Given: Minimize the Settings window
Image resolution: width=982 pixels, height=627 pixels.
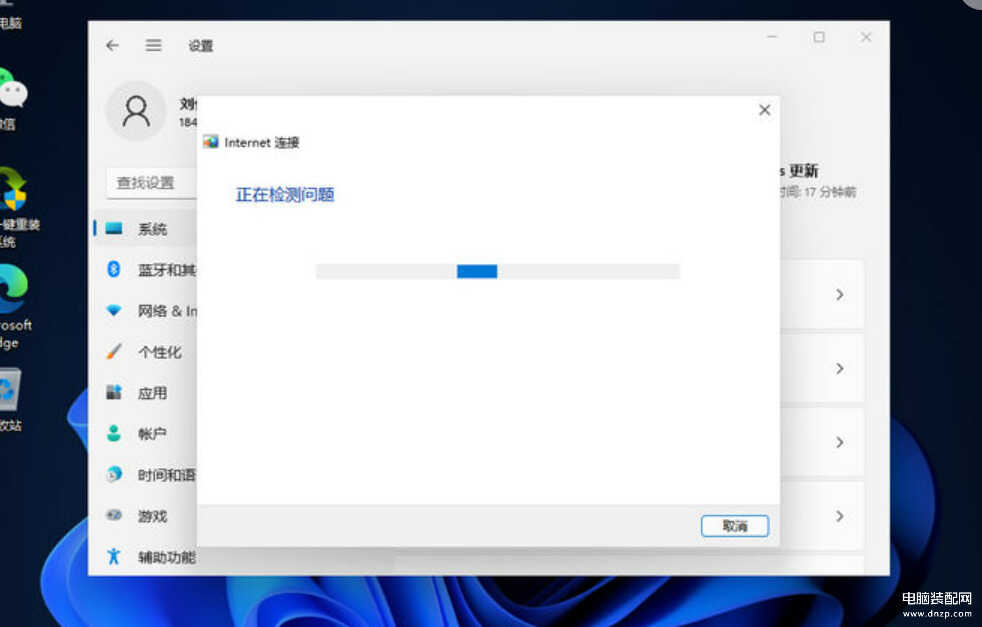Looking at the screenshot, I should pos(772,37).
